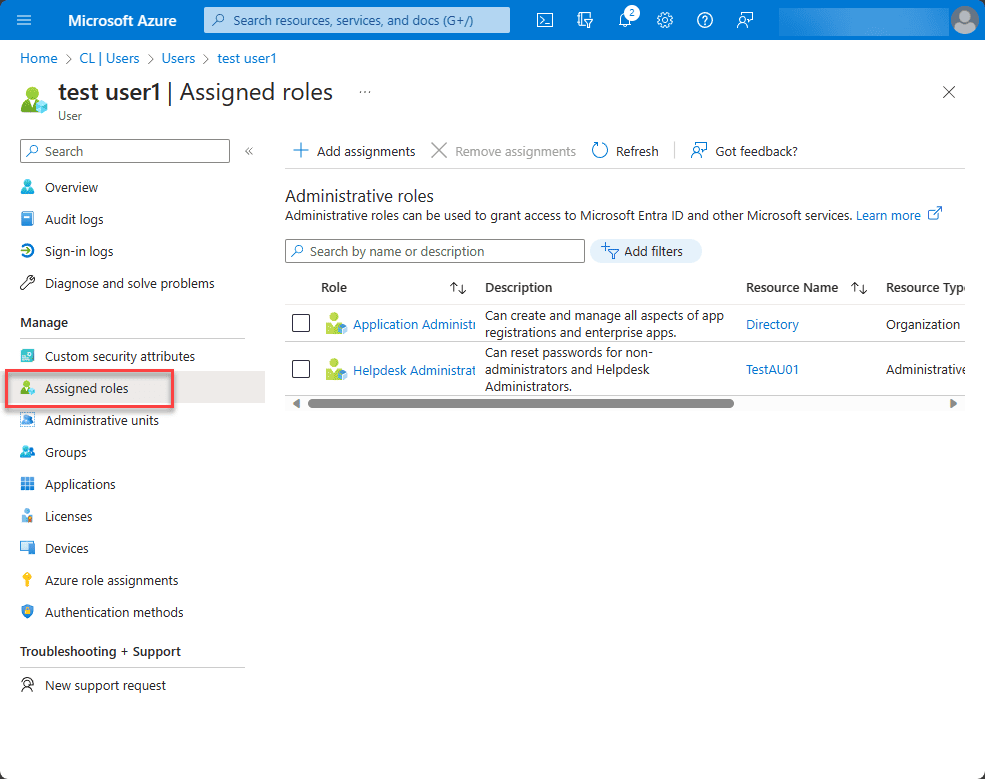Screen dimensions: 985x779
Task: Click the table's left scroll arrow
Action: point(297,403)
